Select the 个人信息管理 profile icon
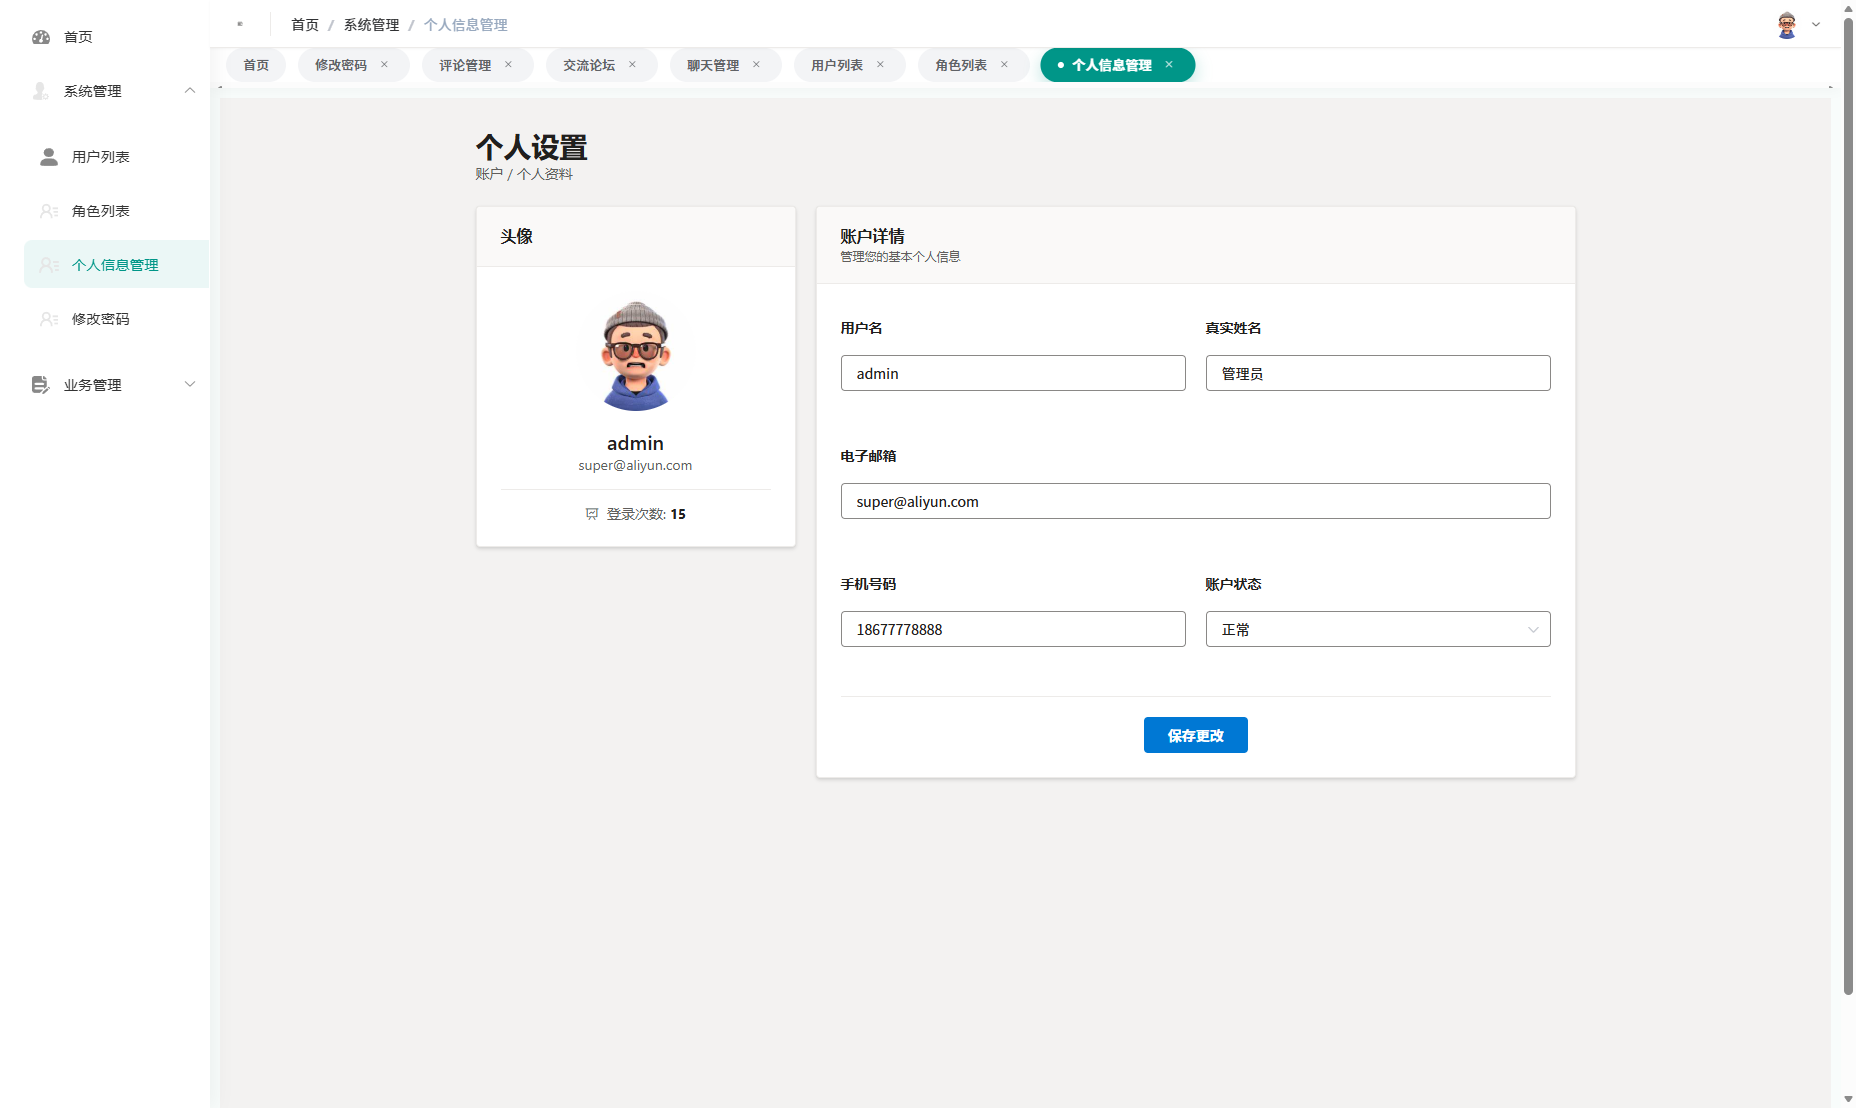This screenshot has height=1108, width=1856. [47, 265]
